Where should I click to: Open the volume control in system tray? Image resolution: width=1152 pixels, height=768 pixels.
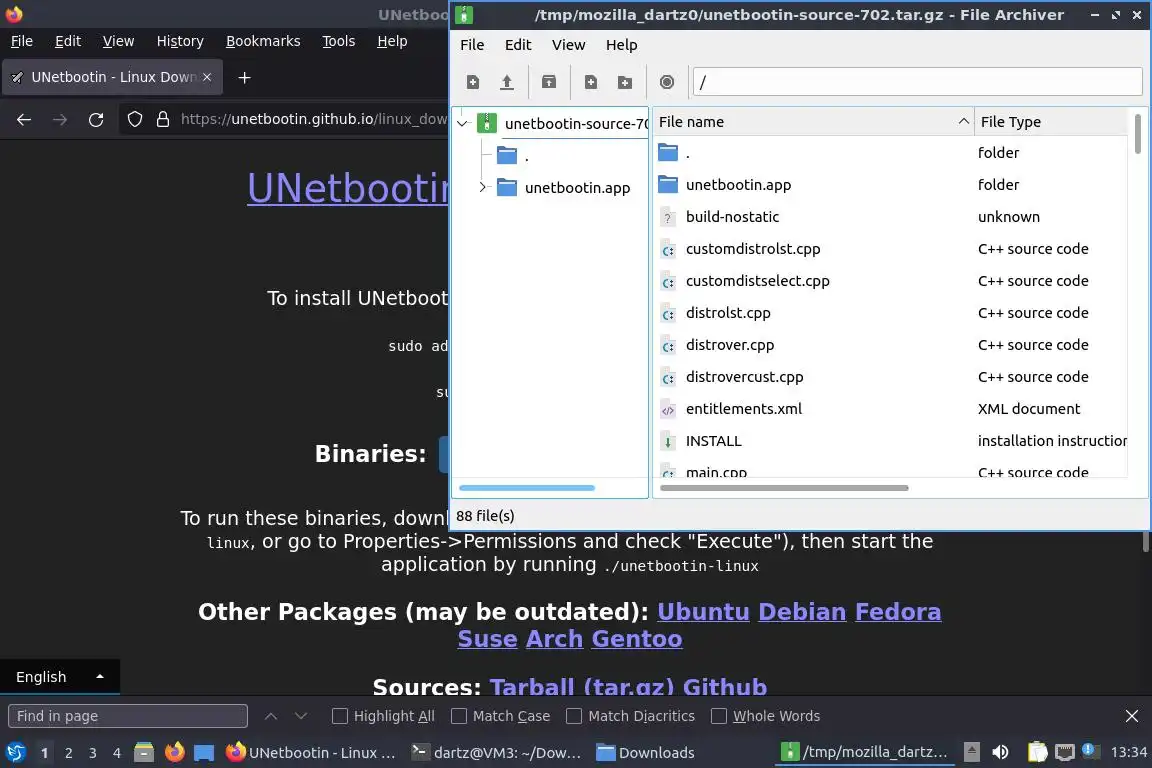click(x=1000, y=753)
